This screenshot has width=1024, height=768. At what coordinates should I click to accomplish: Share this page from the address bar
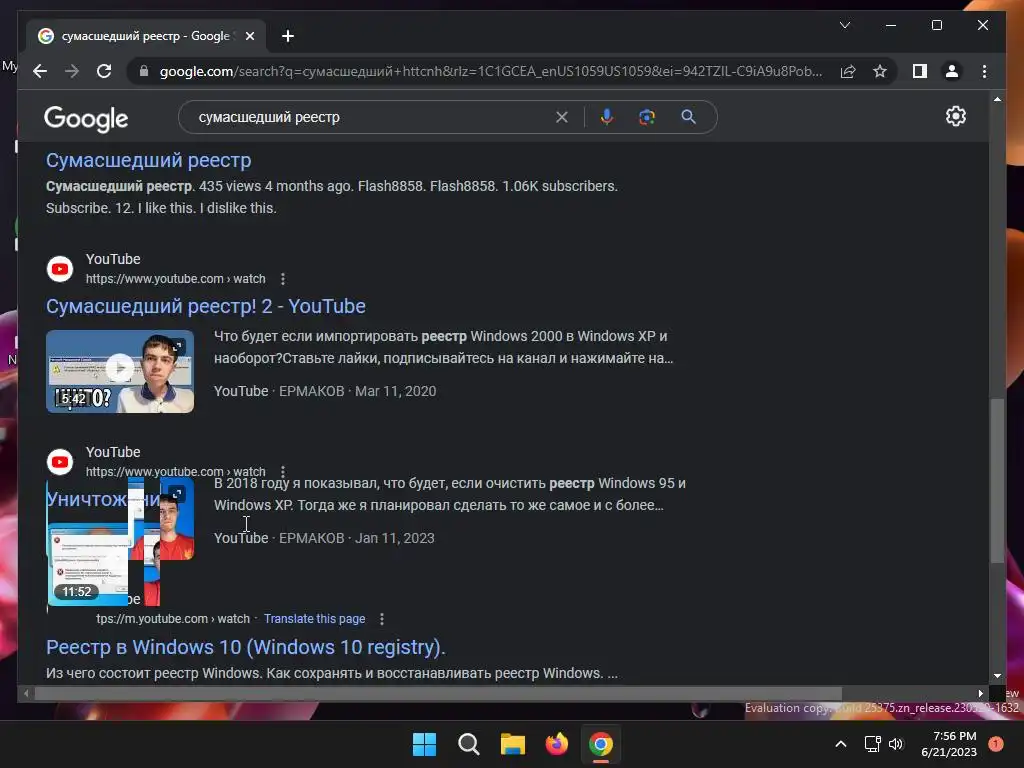pos(848,71)
